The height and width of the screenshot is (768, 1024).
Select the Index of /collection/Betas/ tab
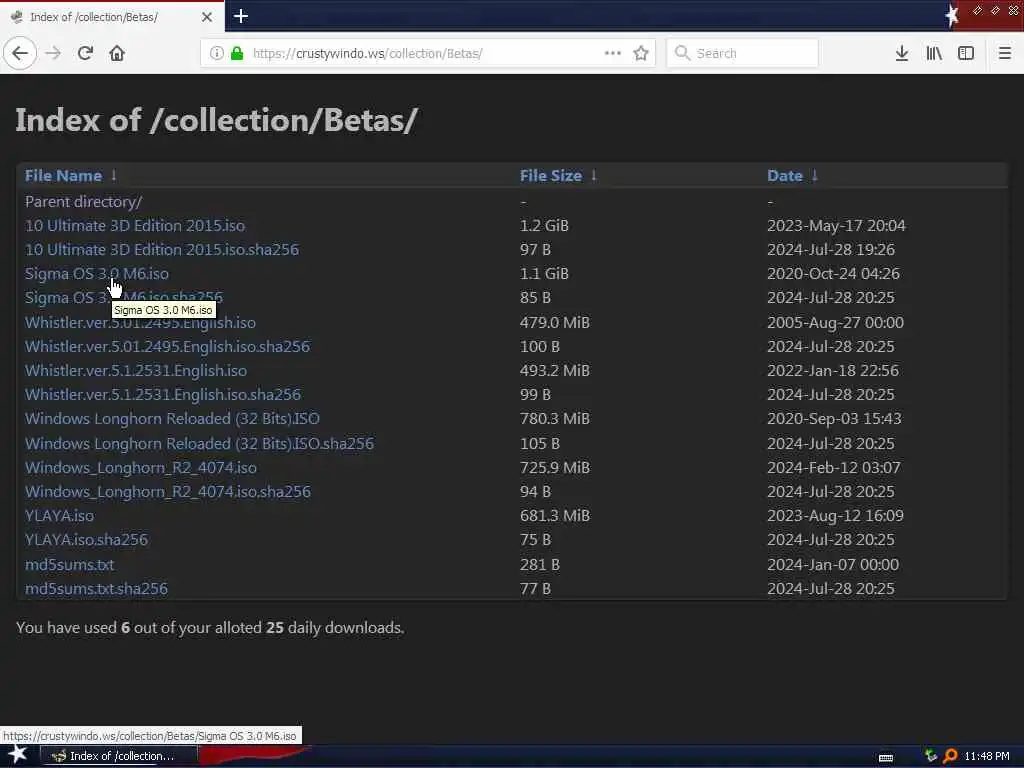(112, 17)
